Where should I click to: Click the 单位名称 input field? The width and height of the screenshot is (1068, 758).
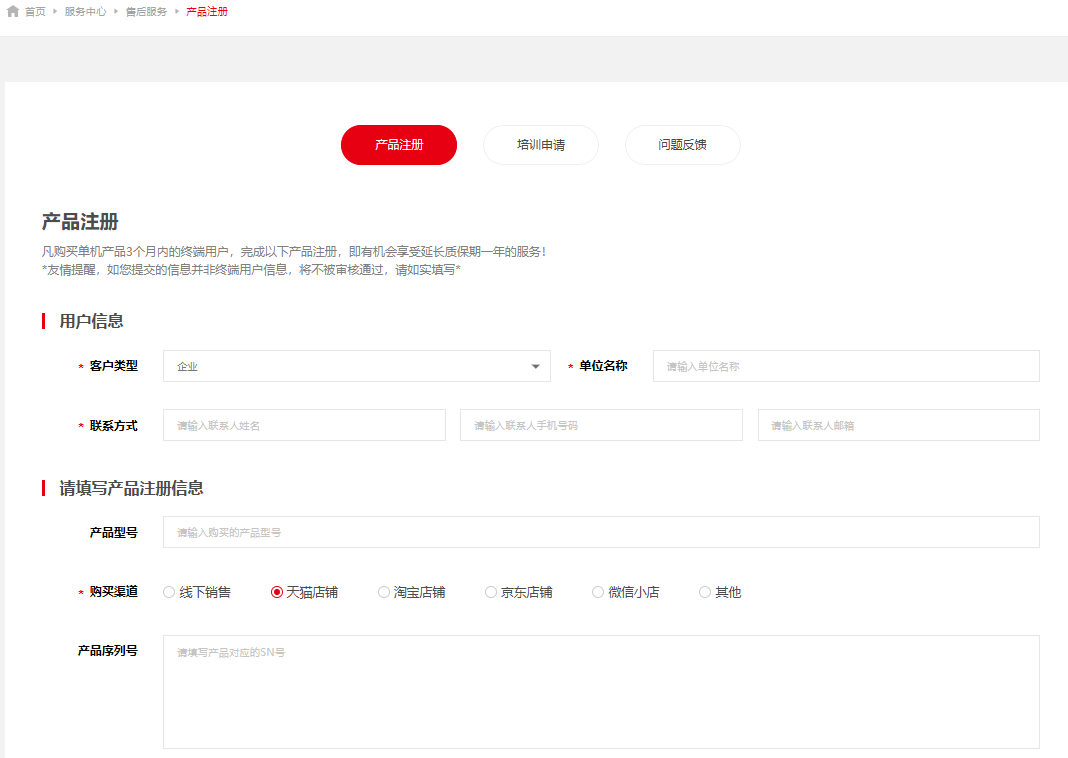click(x=845, y=366)
